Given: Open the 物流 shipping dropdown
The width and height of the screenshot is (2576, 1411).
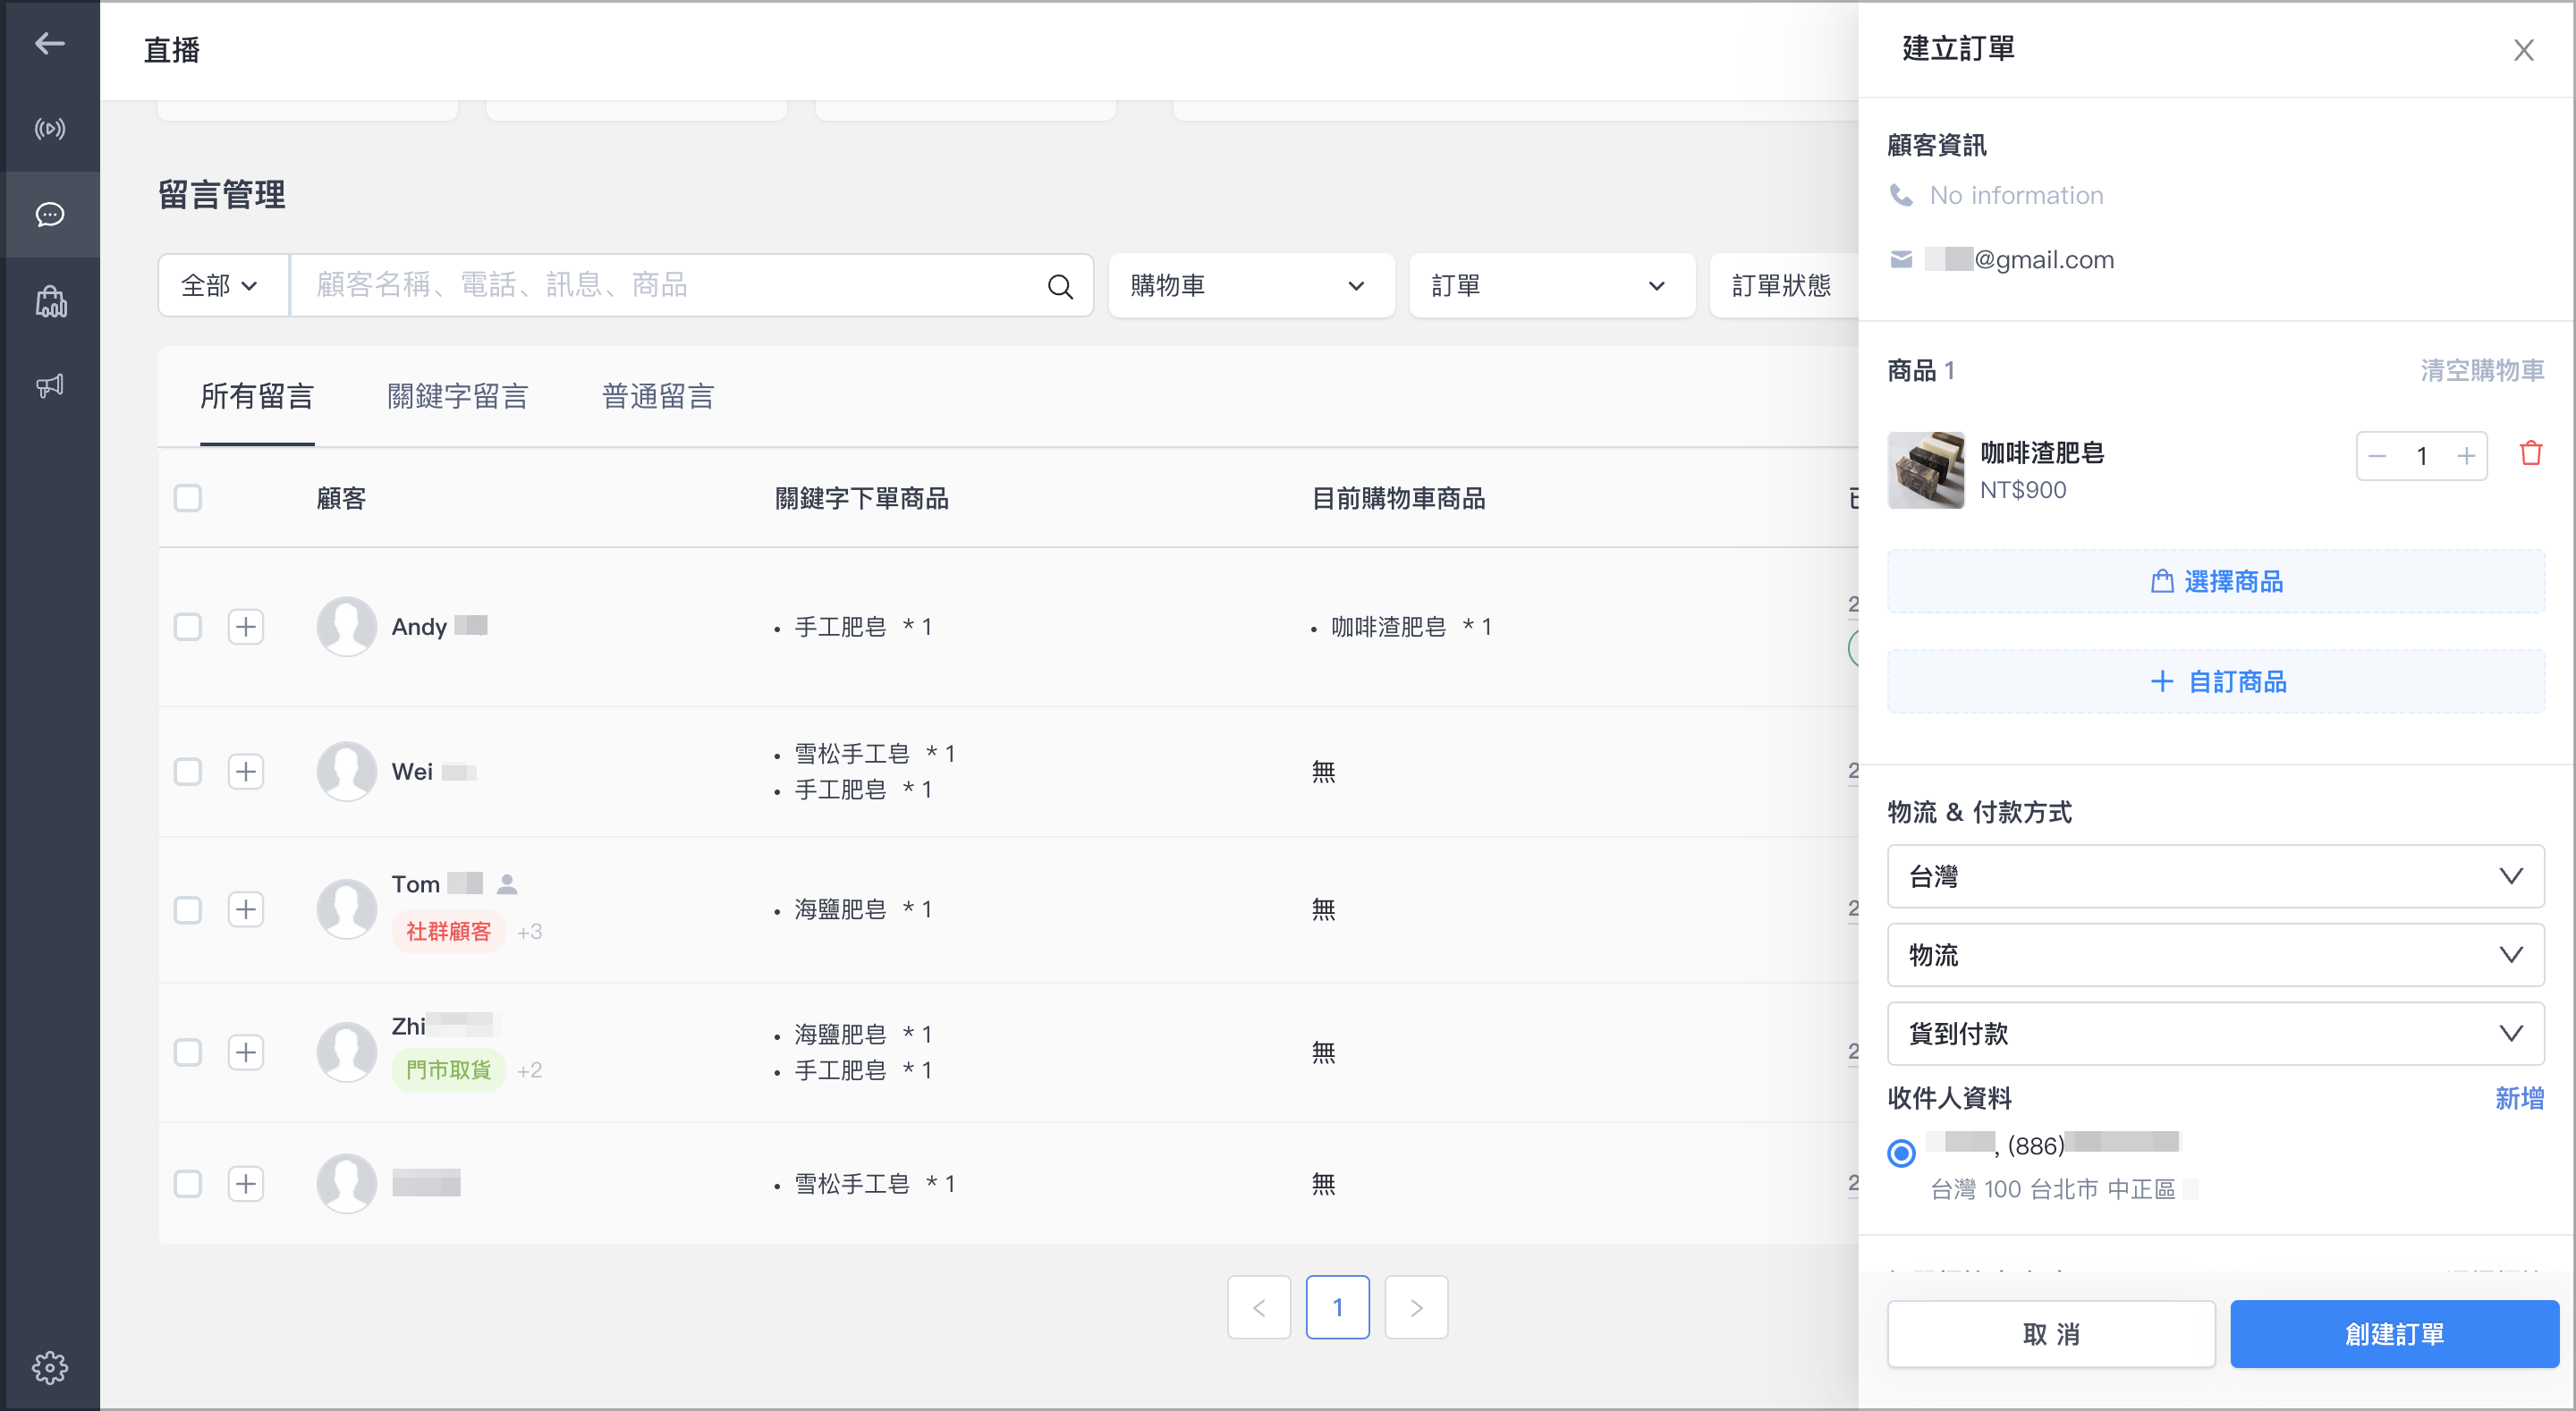Looking at the screenshot, I should [x=2215, y=955].
